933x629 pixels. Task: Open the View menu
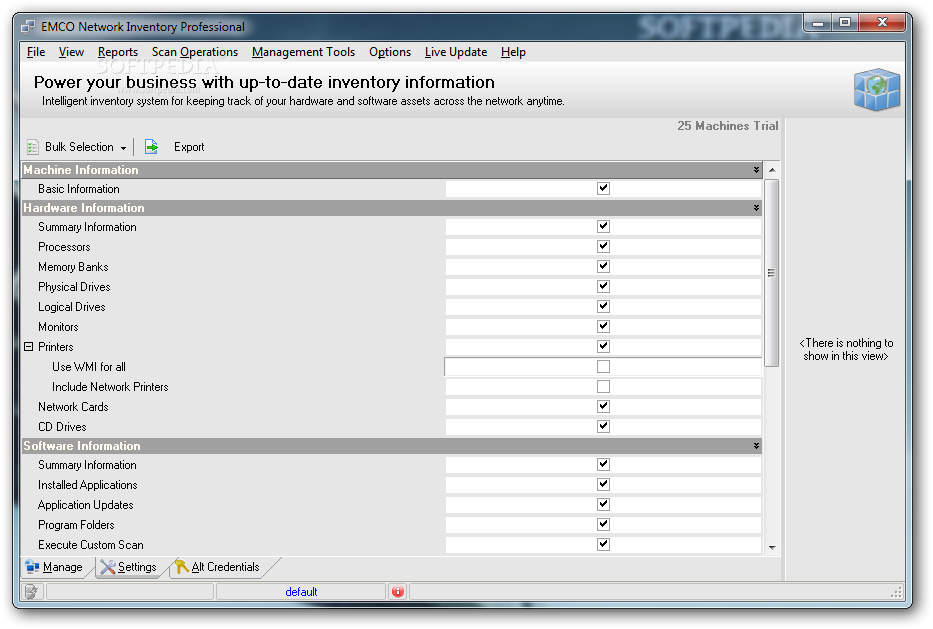coord(71,52)
